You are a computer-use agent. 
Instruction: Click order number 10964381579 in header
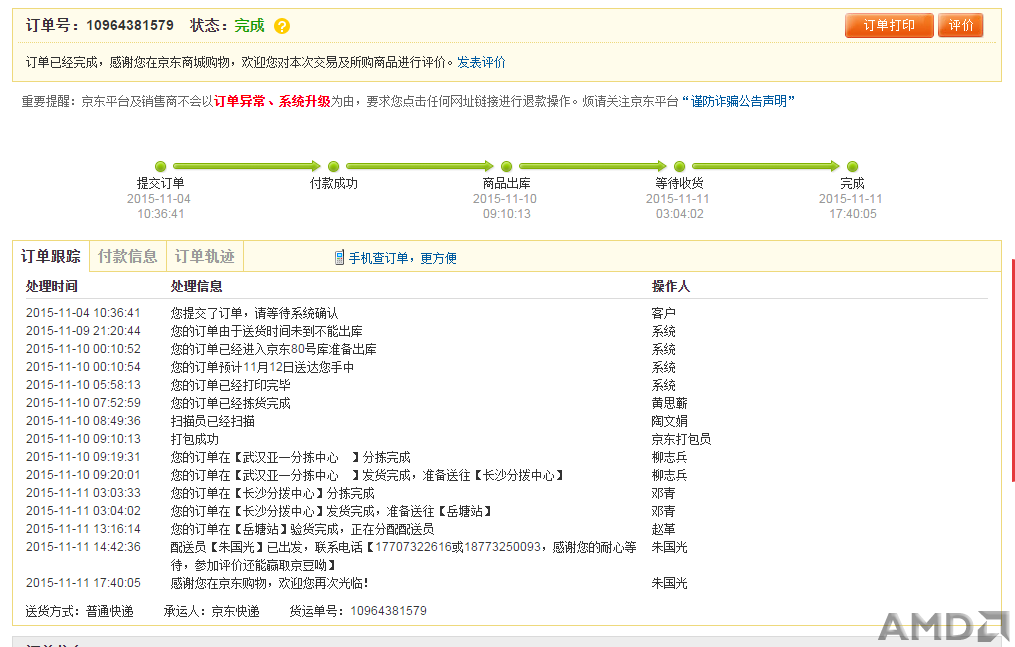pyautogui.click(x=129, y=25)
